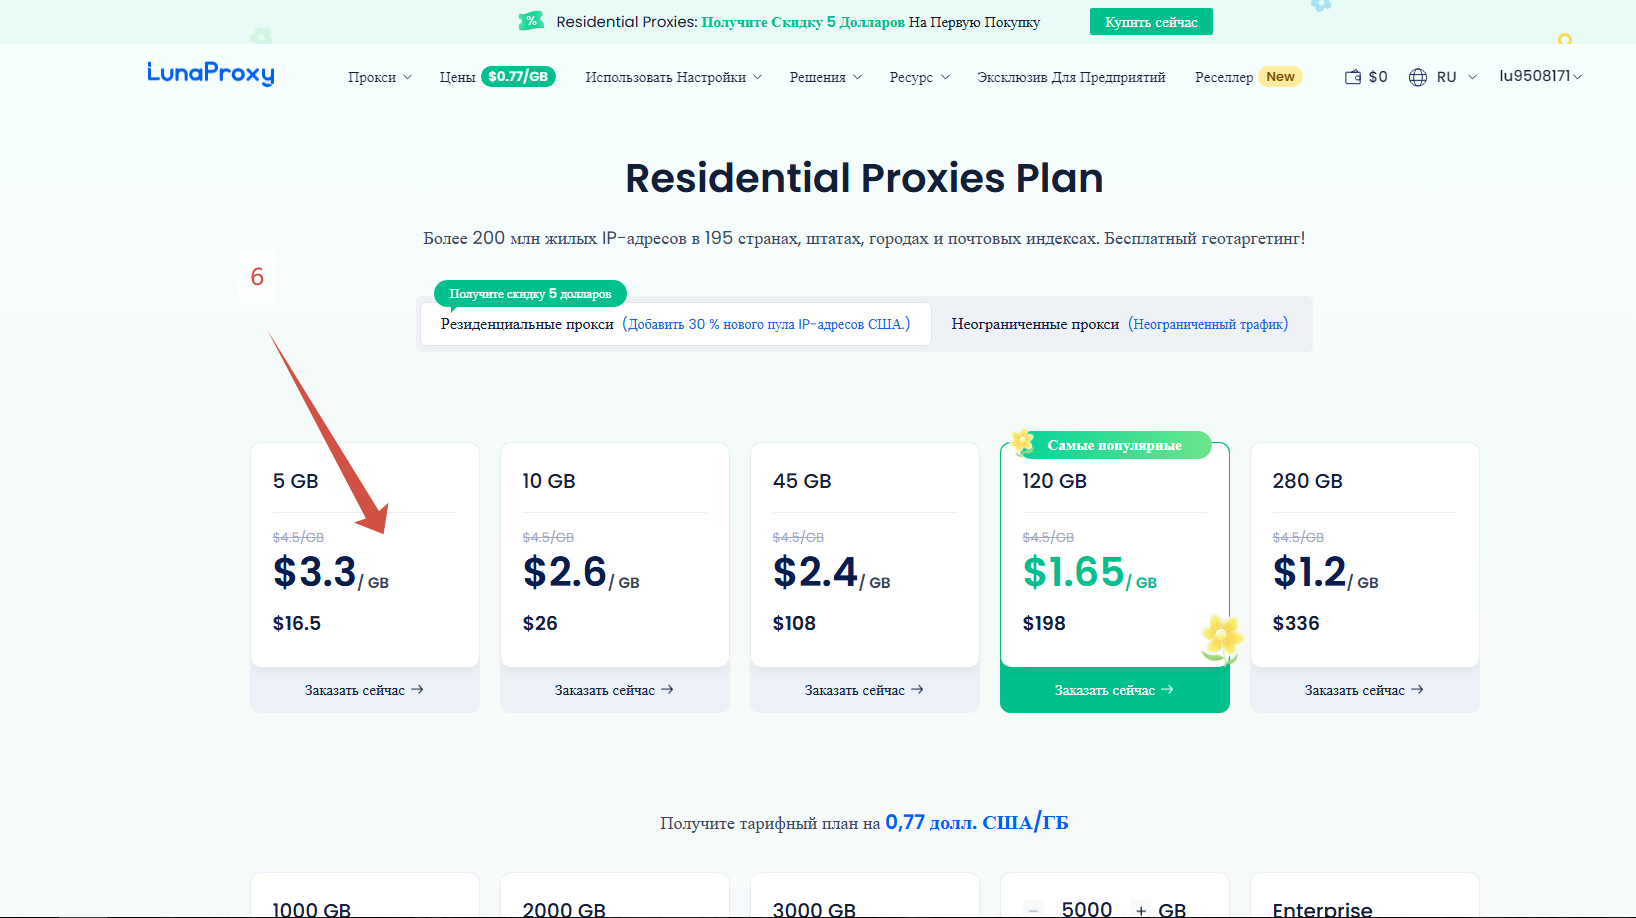The height and width of the screenshot is (918, 1636).
Task: Expand the Решения dropdown menu
Action: tap(825, 77)
